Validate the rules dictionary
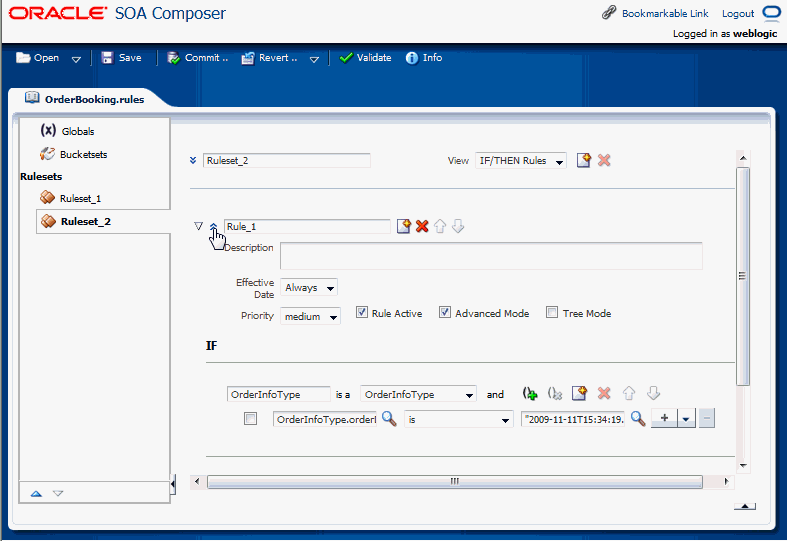Image resolution: width=787 pixels, height=541 pixels. point(365,58)
